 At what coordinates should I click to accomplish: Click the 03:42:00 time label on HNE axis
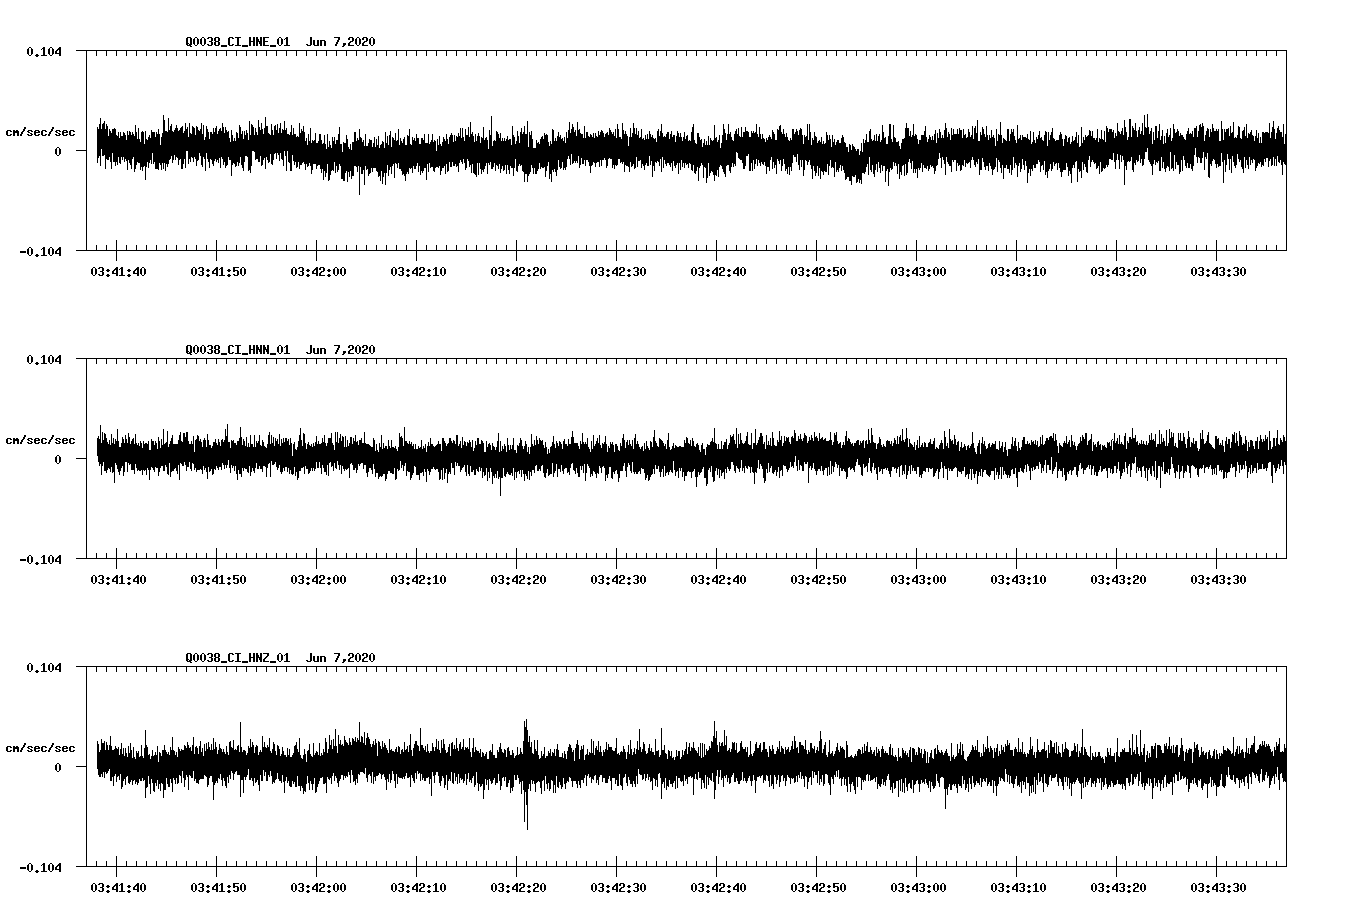318,271
